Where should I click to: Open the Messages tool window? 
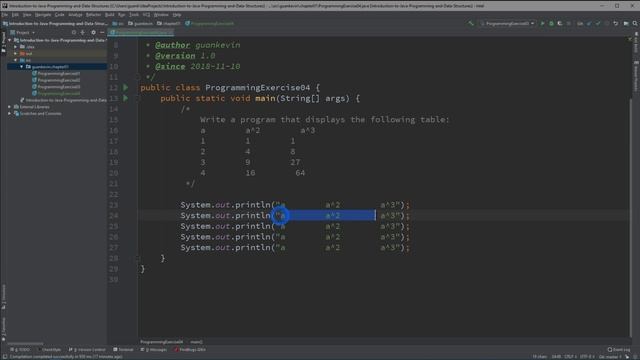click(154, 350)
